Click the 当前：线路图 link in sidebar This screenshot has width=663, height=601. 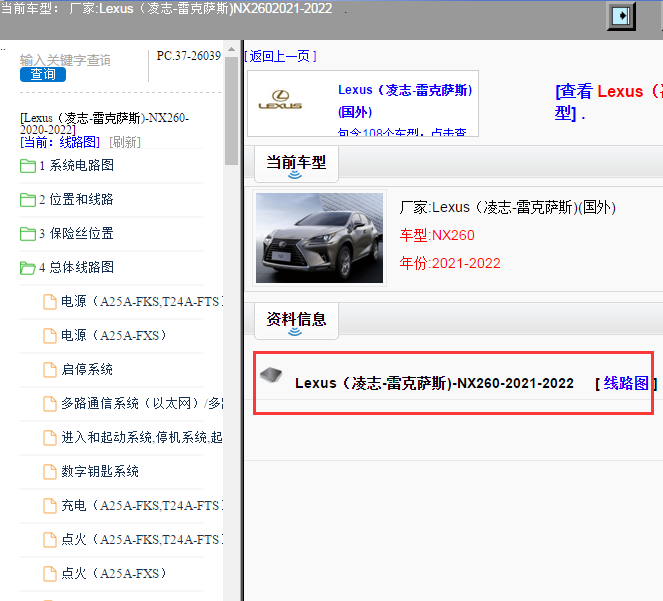tap(60, 142)
